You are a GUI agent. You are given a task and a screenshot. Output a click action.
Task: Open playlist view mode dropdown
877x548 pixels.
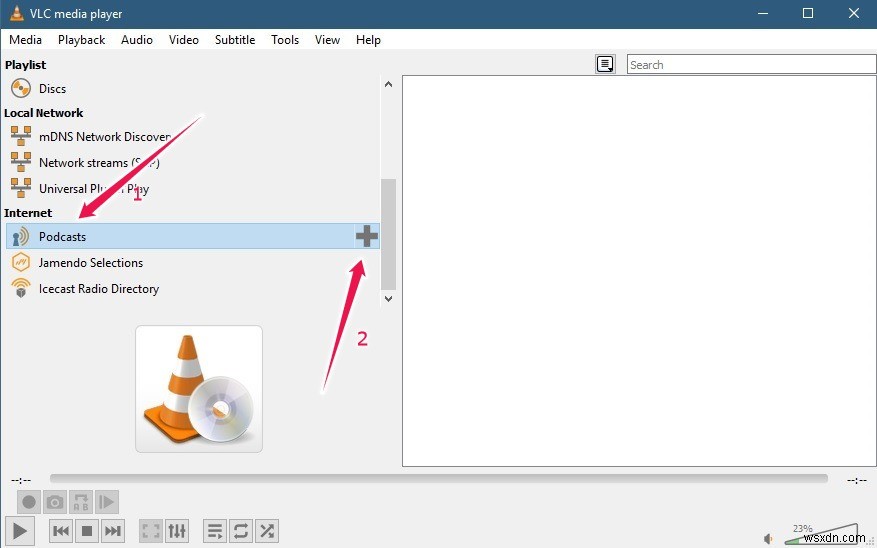point(605,64)
